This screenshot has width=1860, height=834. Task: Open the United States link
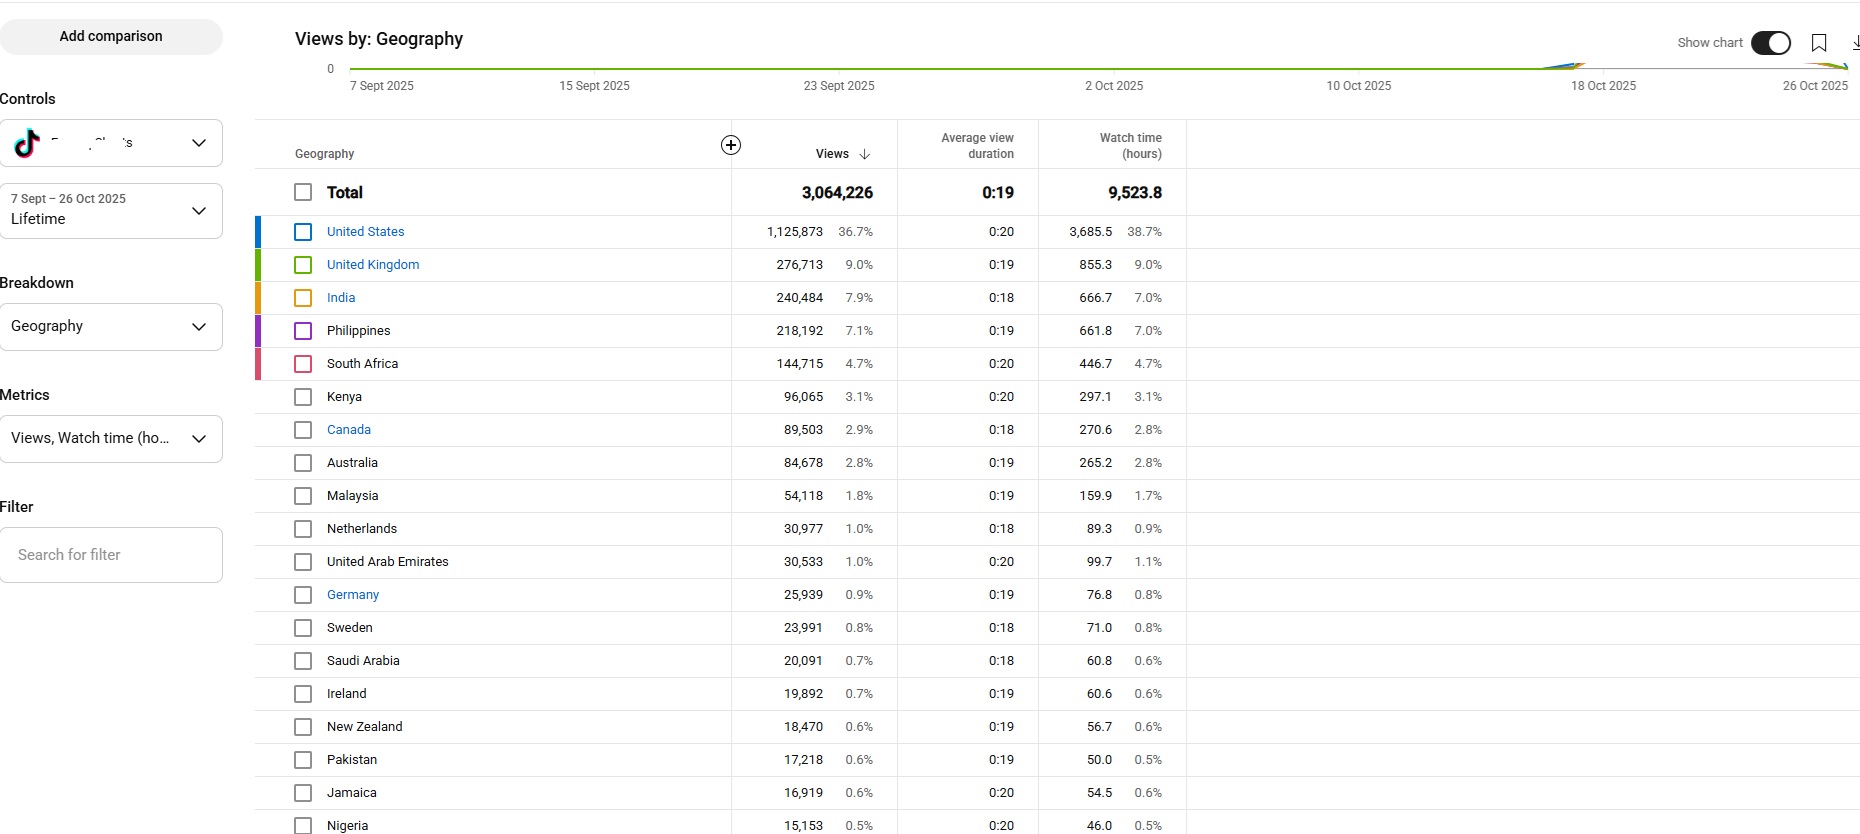pos(365,232)
